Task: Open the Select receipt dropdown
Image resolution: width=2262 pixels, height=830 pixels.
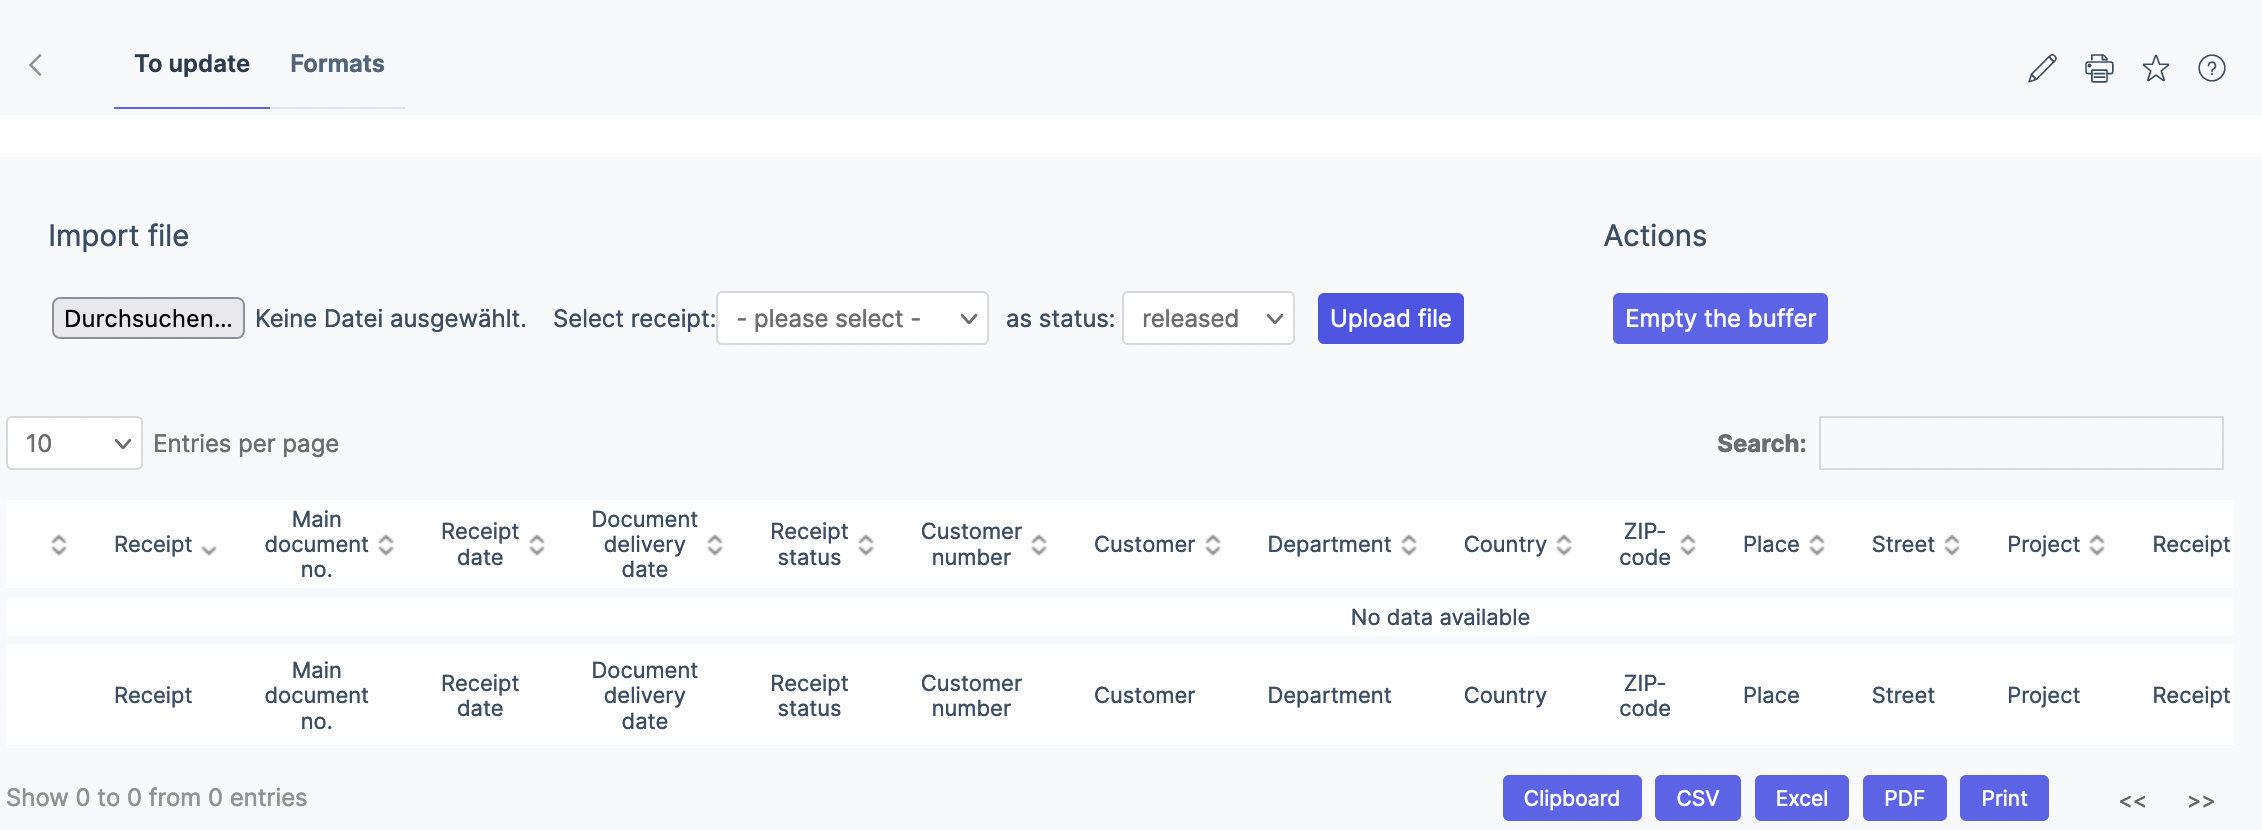Action: pyautogui.click(x=852, y=318)
